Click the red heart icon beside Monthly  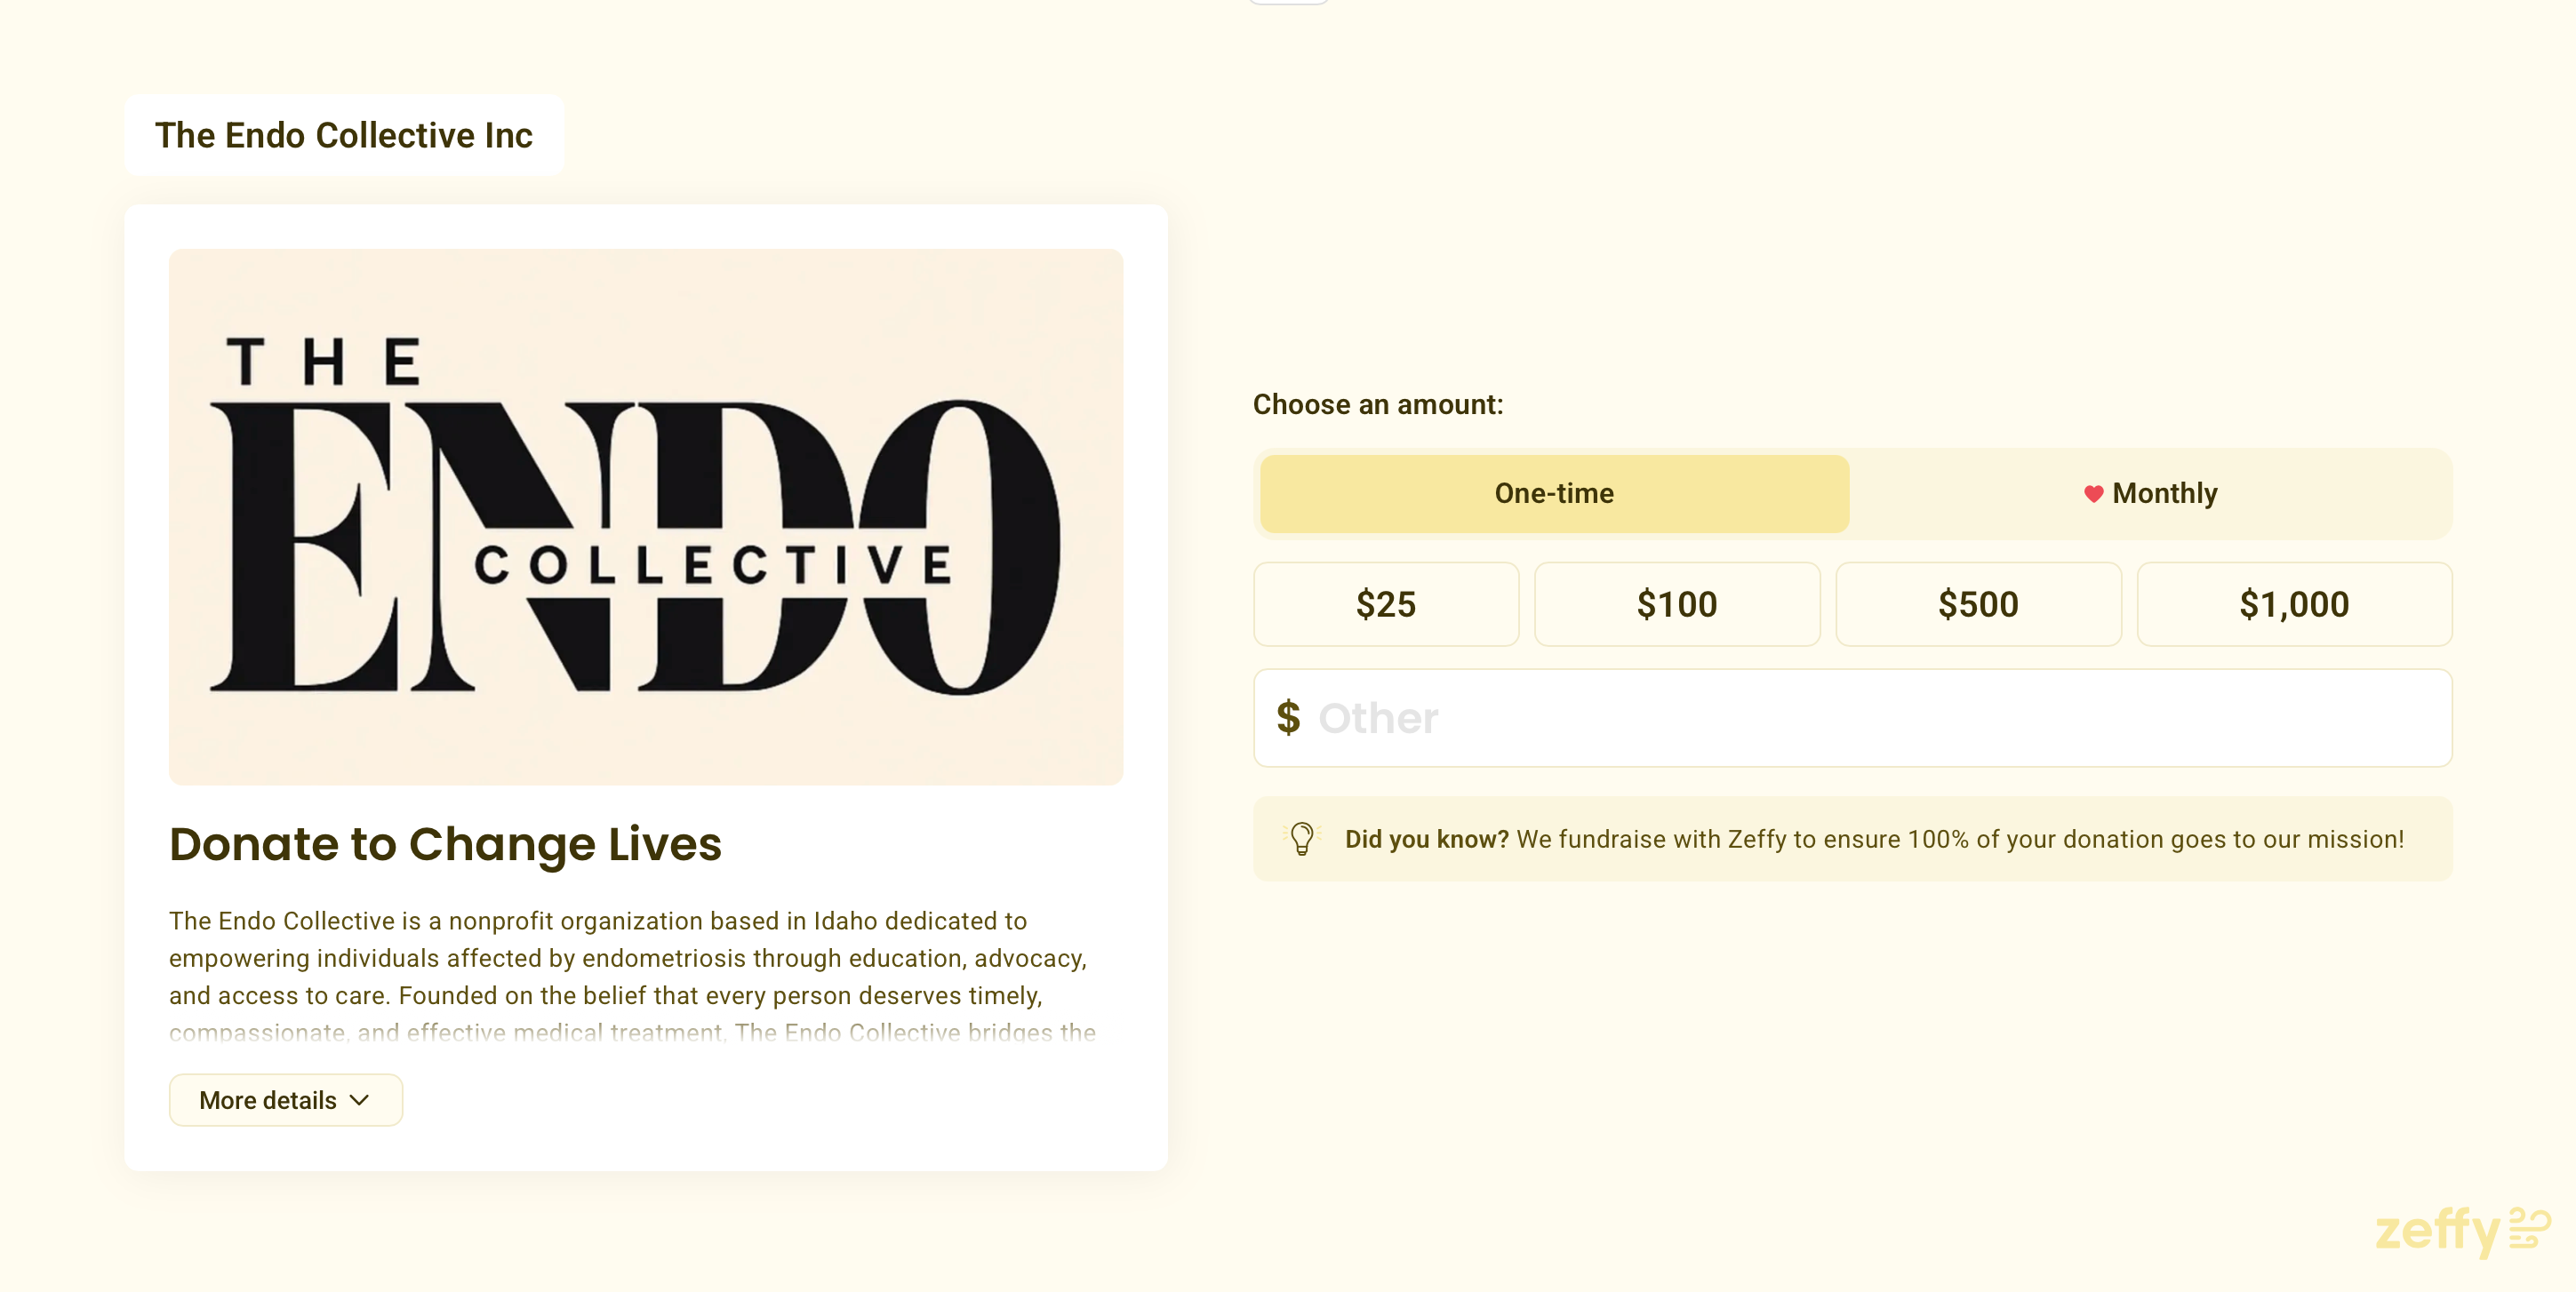[2093, 494]
